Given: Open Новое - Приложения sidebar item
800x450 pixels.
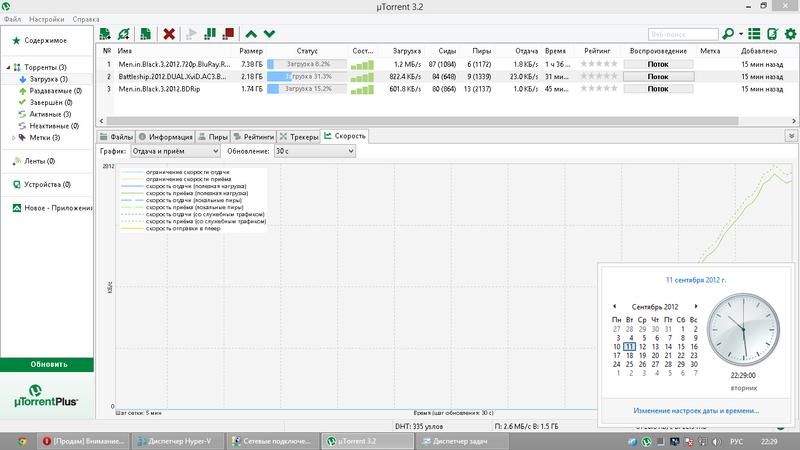Looking at the screenshot, I should tap(53, 208).
